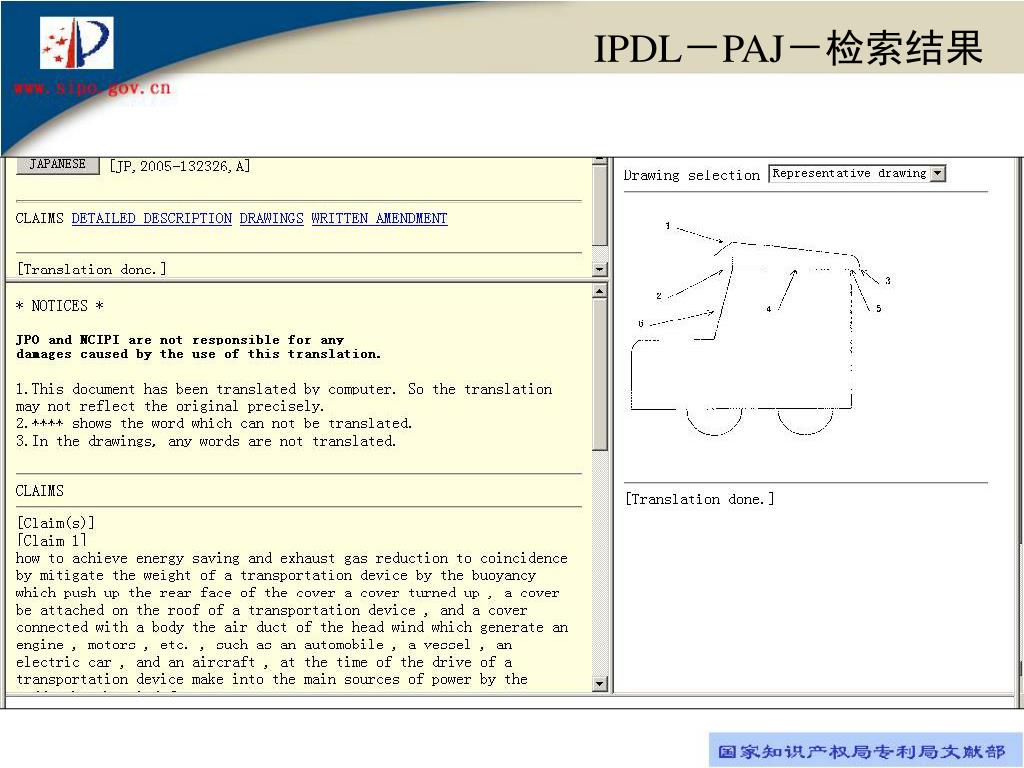Click reference number 3 in the drawing

888,280
